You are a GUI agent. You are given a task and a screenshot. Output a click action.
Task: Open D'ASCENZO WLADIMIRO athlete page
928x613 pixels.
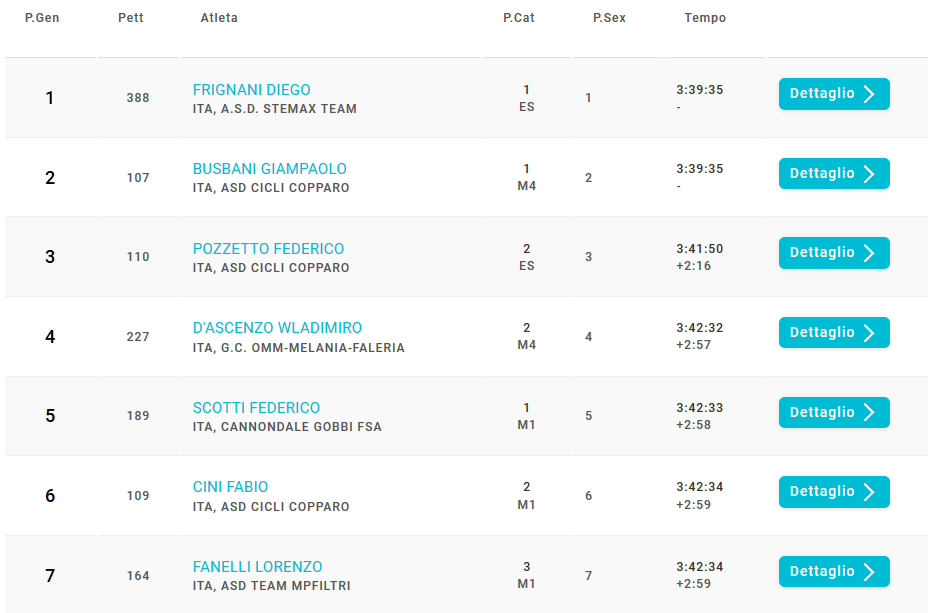point(278,328)
